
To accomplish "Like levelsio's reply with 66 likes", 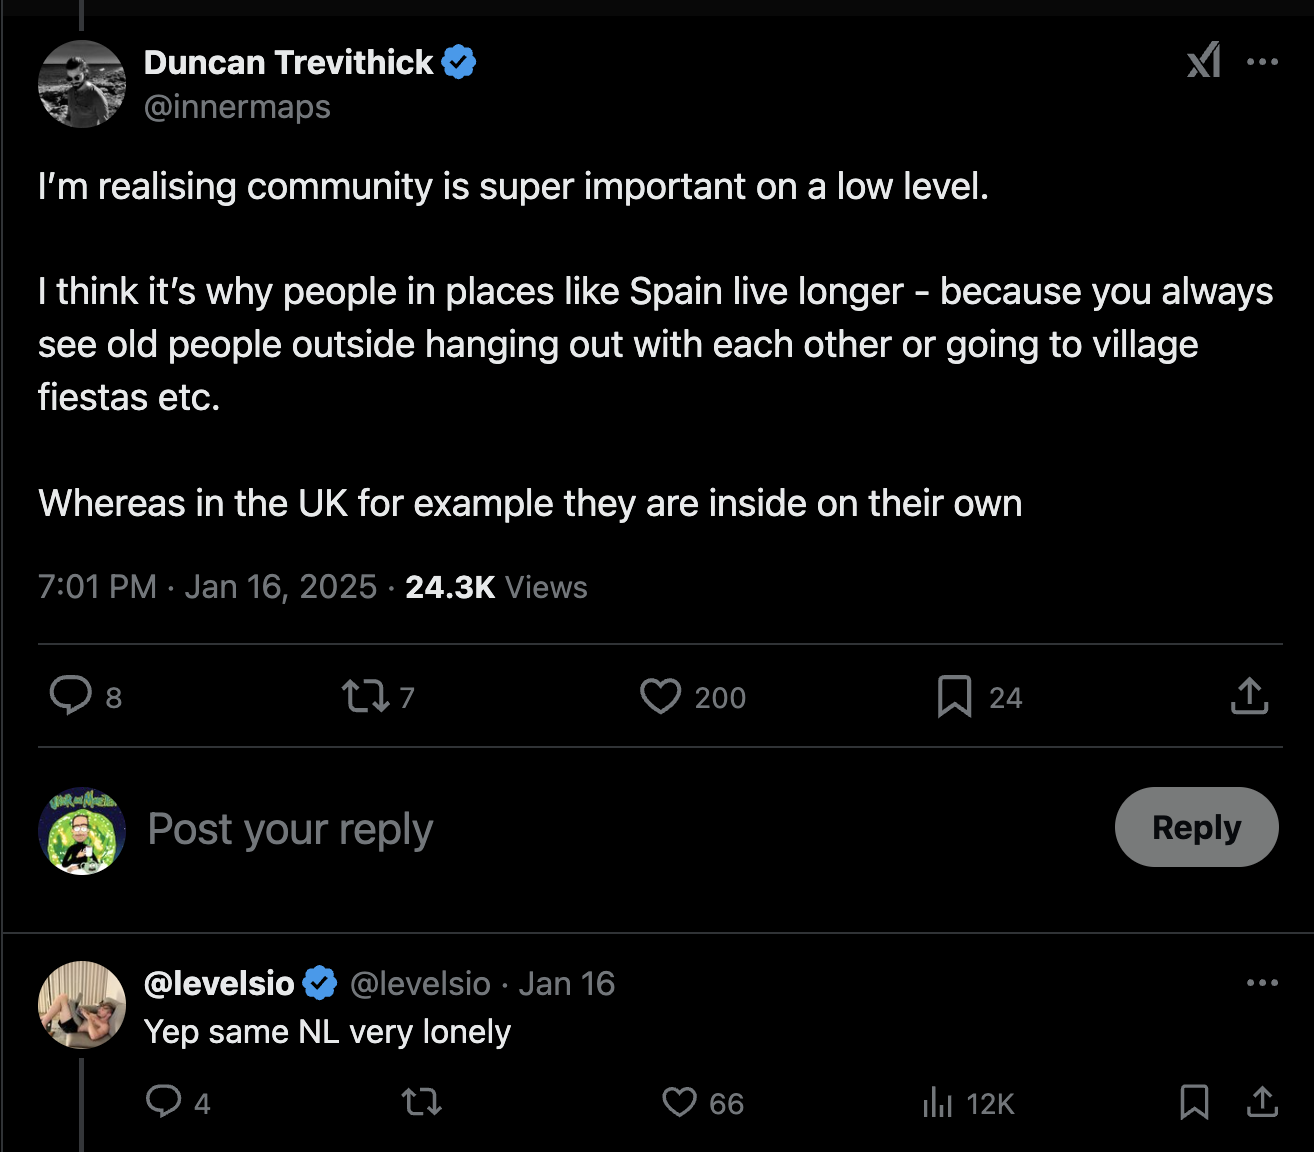I will pos(680,1102).
